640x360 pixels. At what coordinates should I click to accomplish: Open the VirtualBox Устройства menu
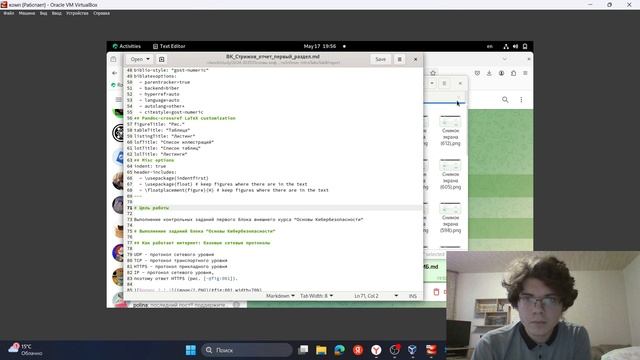click(x=77, y=13)
